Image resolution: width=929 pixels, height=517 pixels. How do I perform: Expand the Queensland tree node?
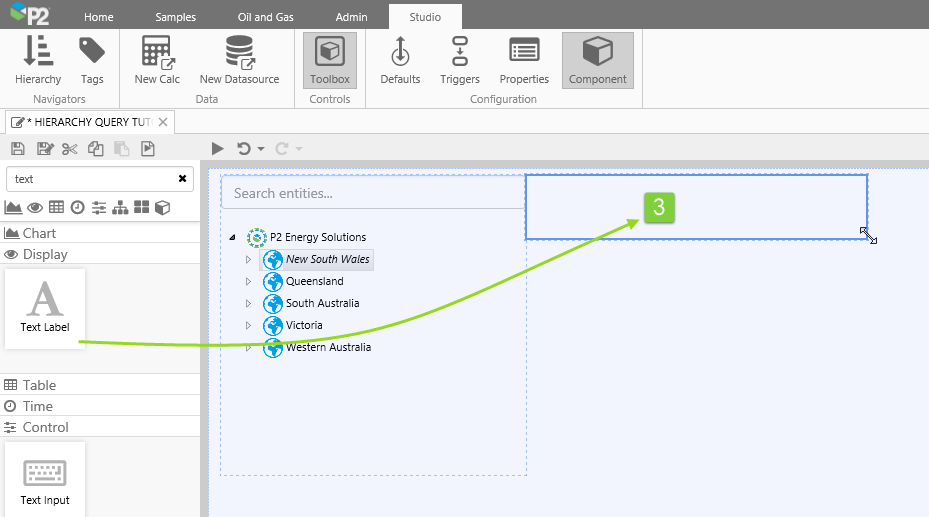click(249, 282)
